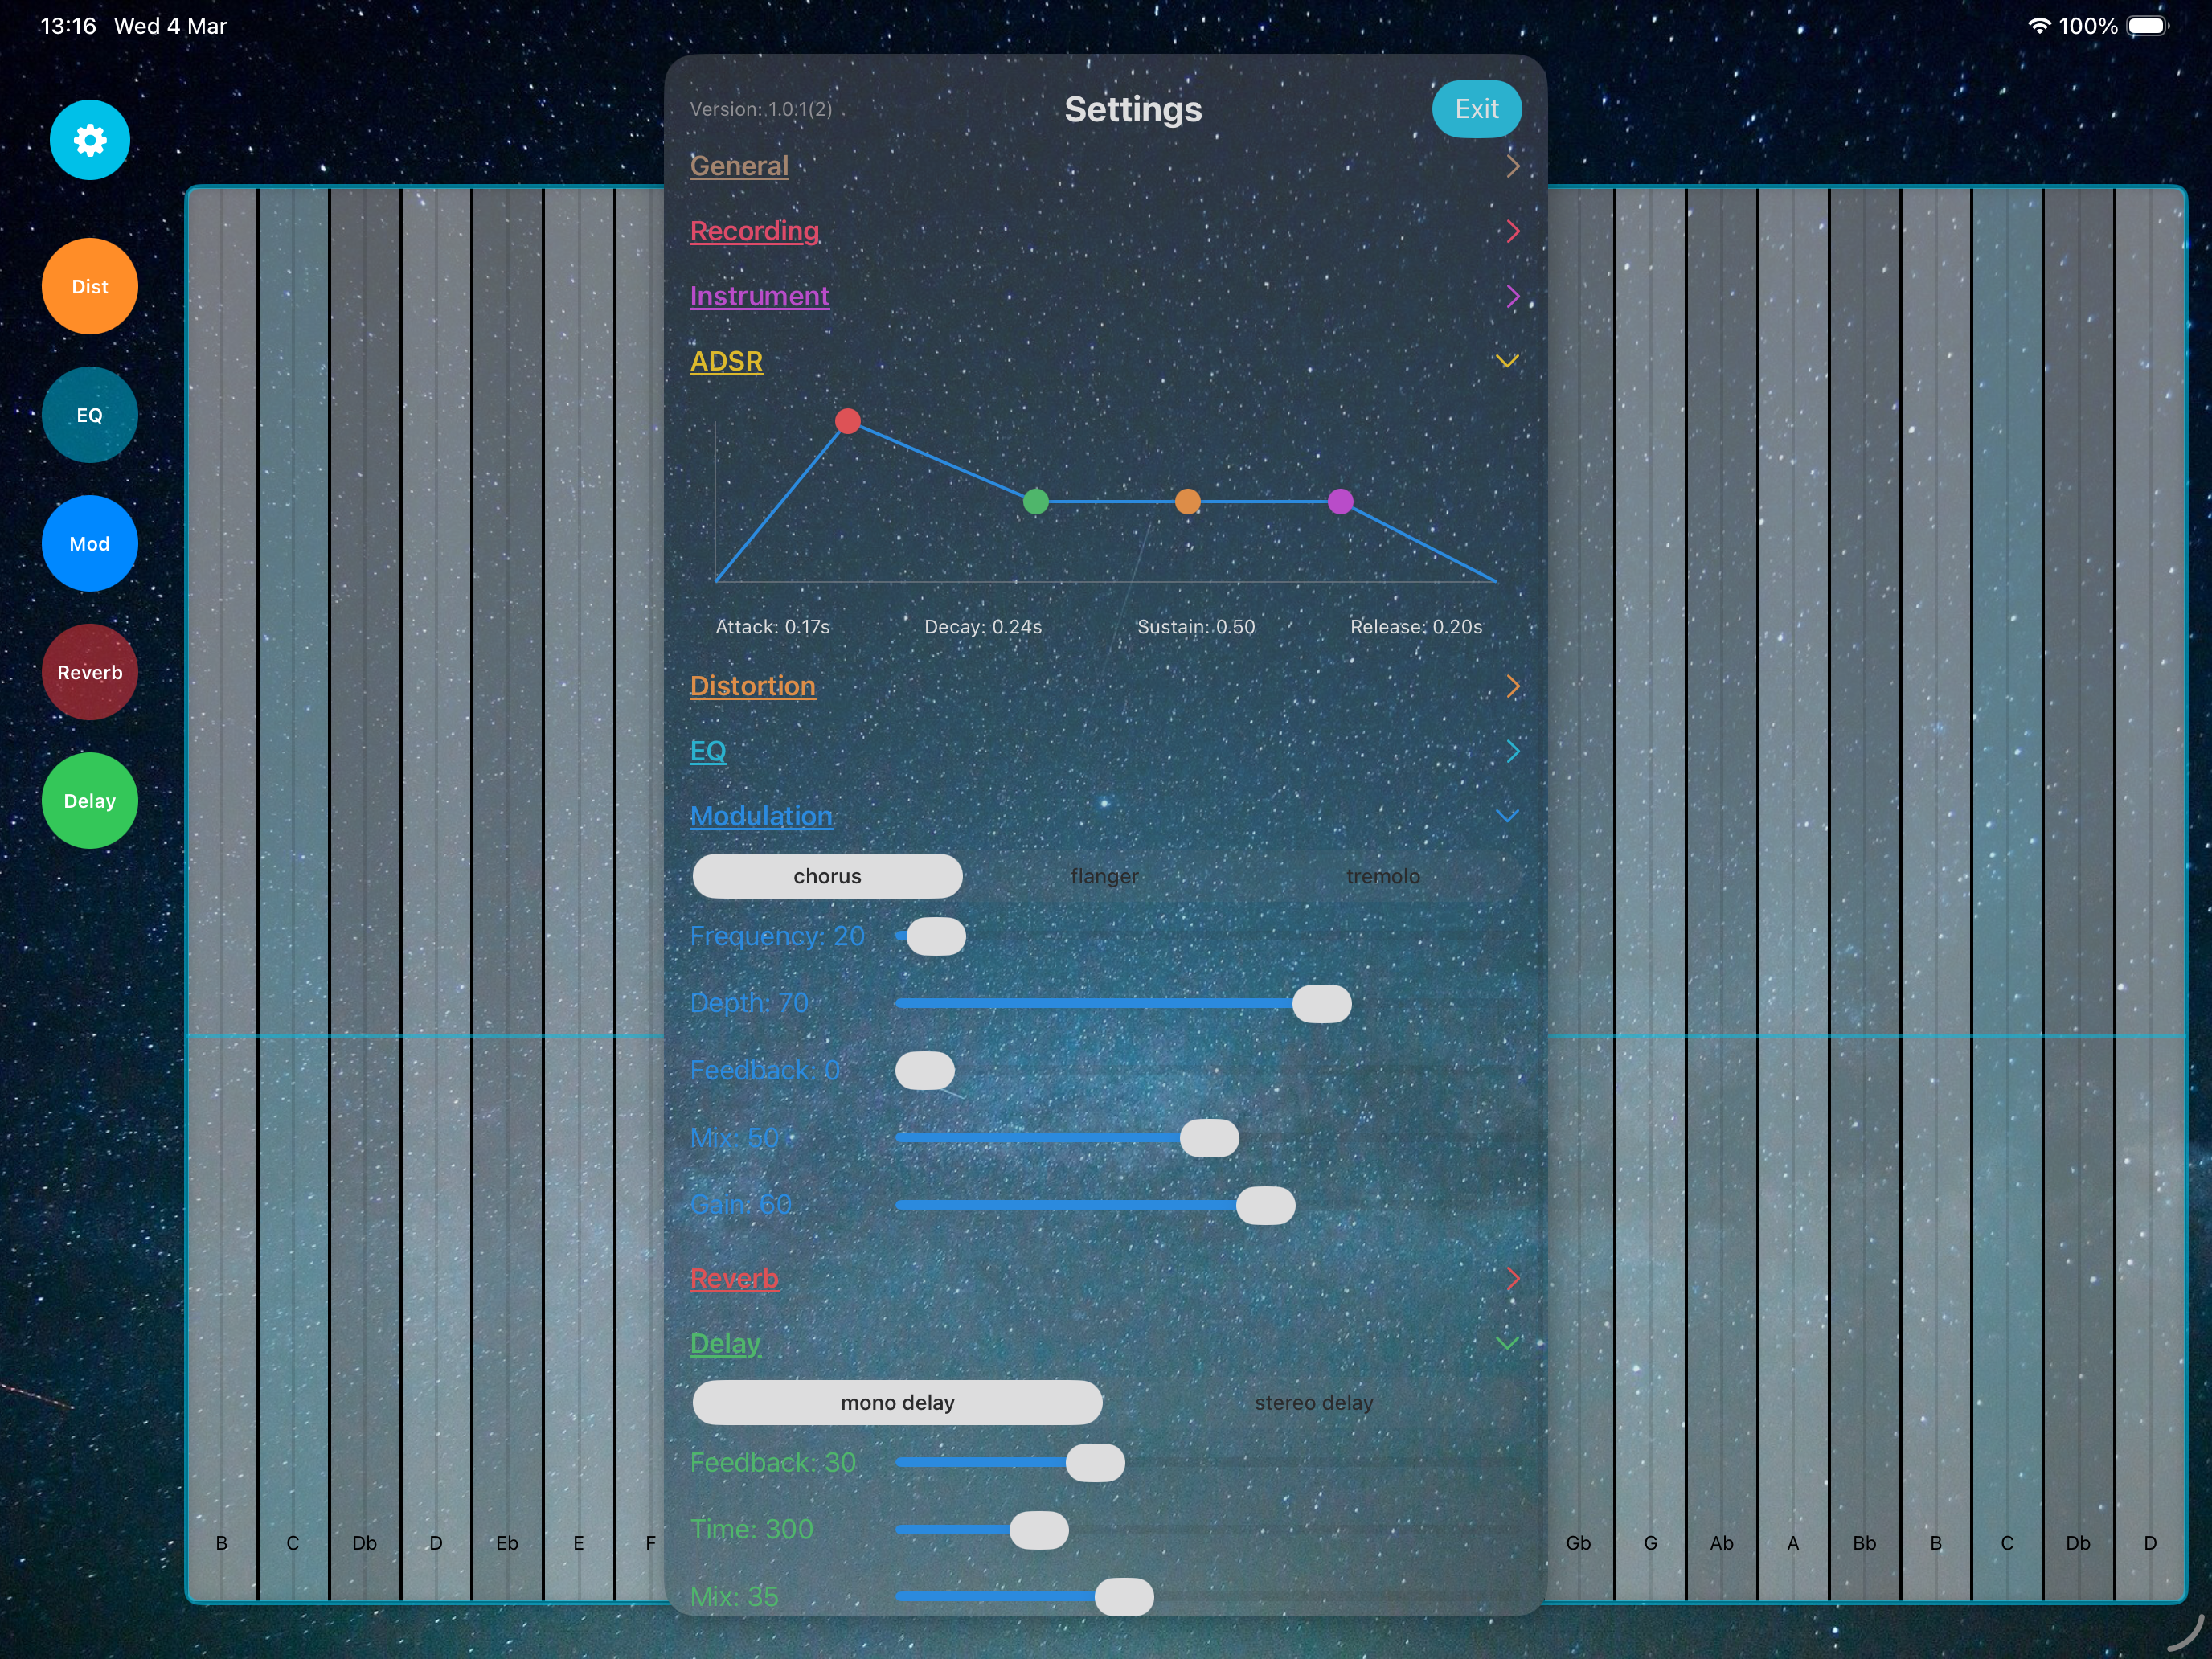Open the General settings link

point(739,166)
